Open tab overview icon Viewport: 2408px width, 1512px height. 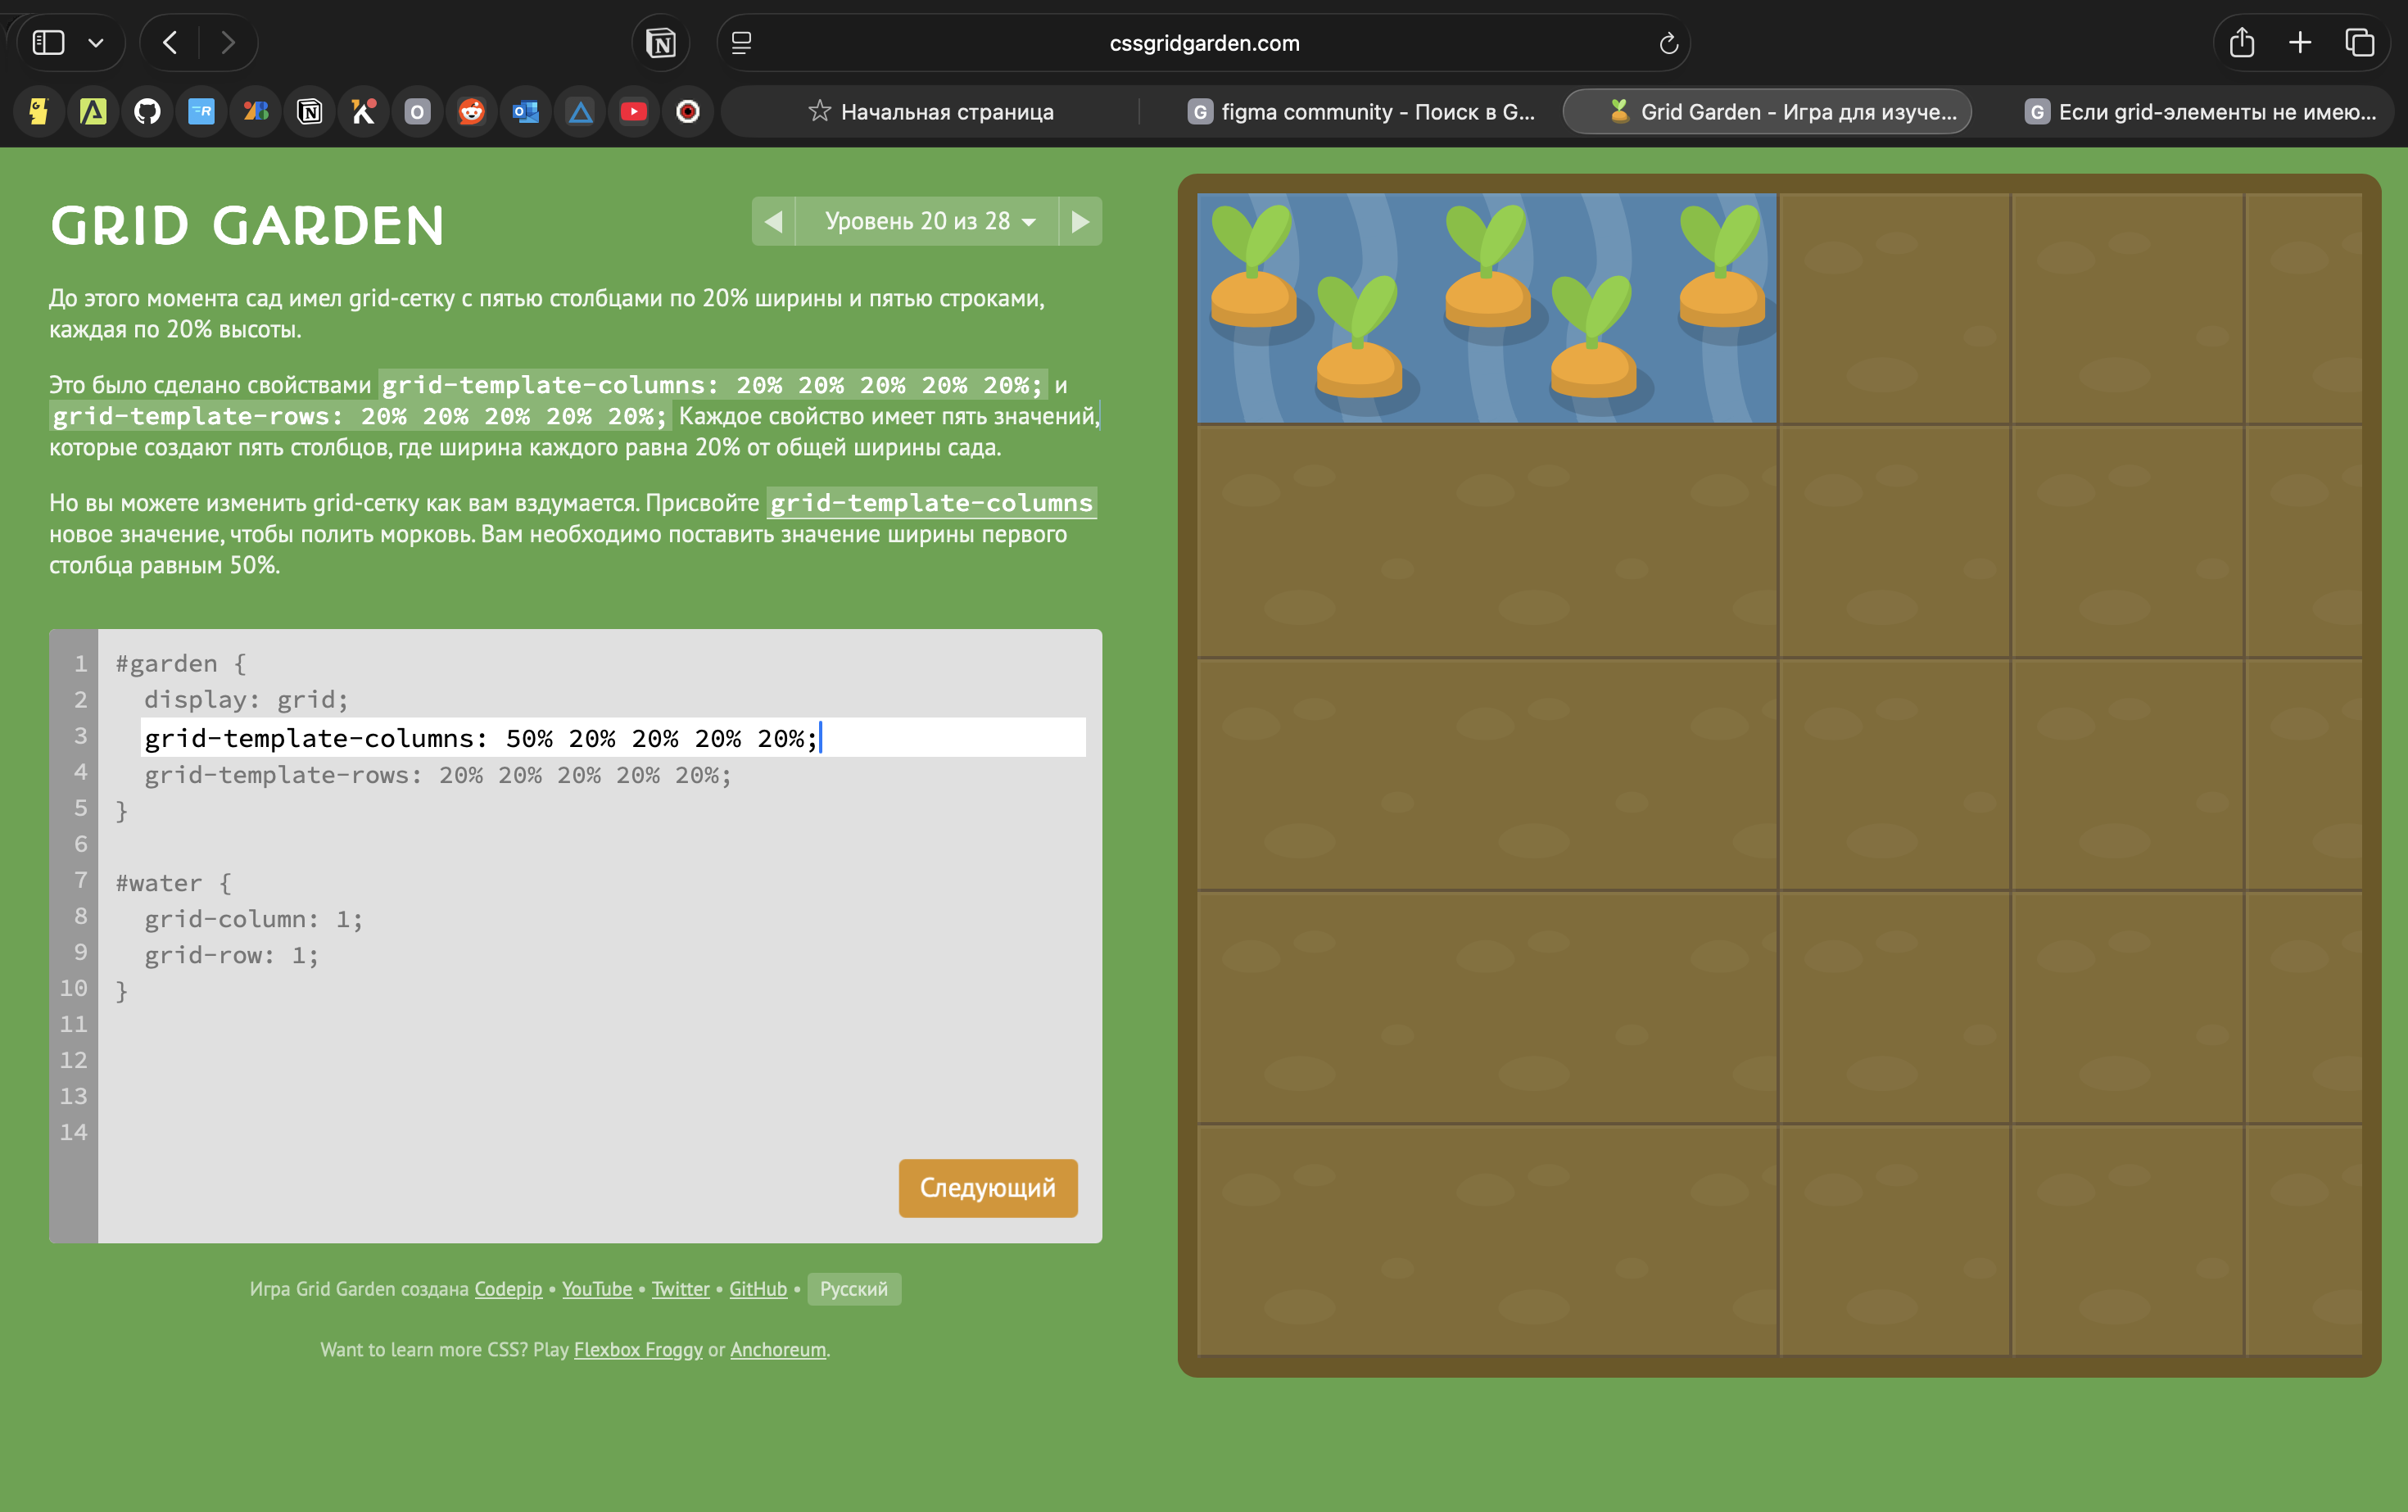tap(2359, 43)
